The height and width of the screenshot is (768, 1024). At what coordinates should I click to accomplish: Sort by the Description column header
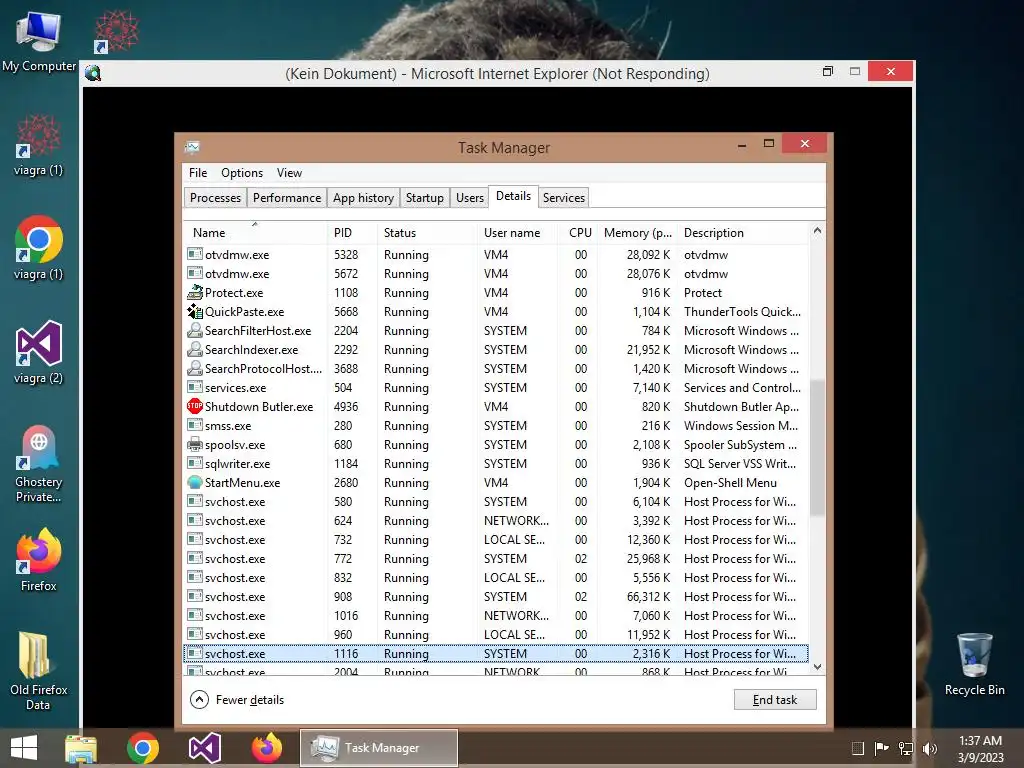coord(743,232)
